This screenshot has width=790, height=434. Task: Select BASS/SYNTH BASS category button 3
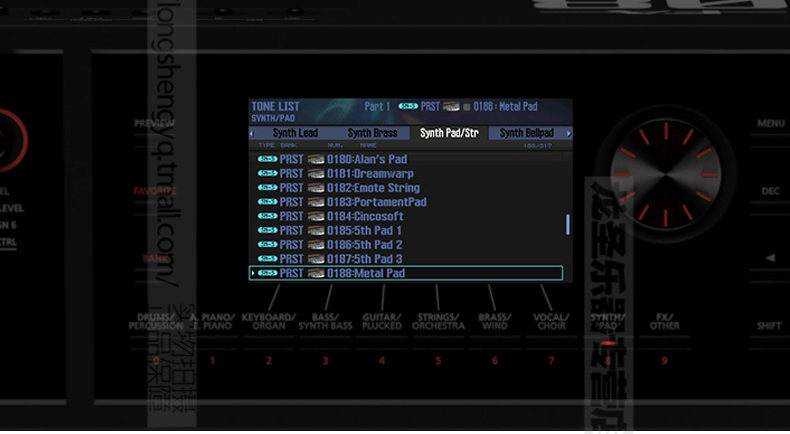(325, 338)
